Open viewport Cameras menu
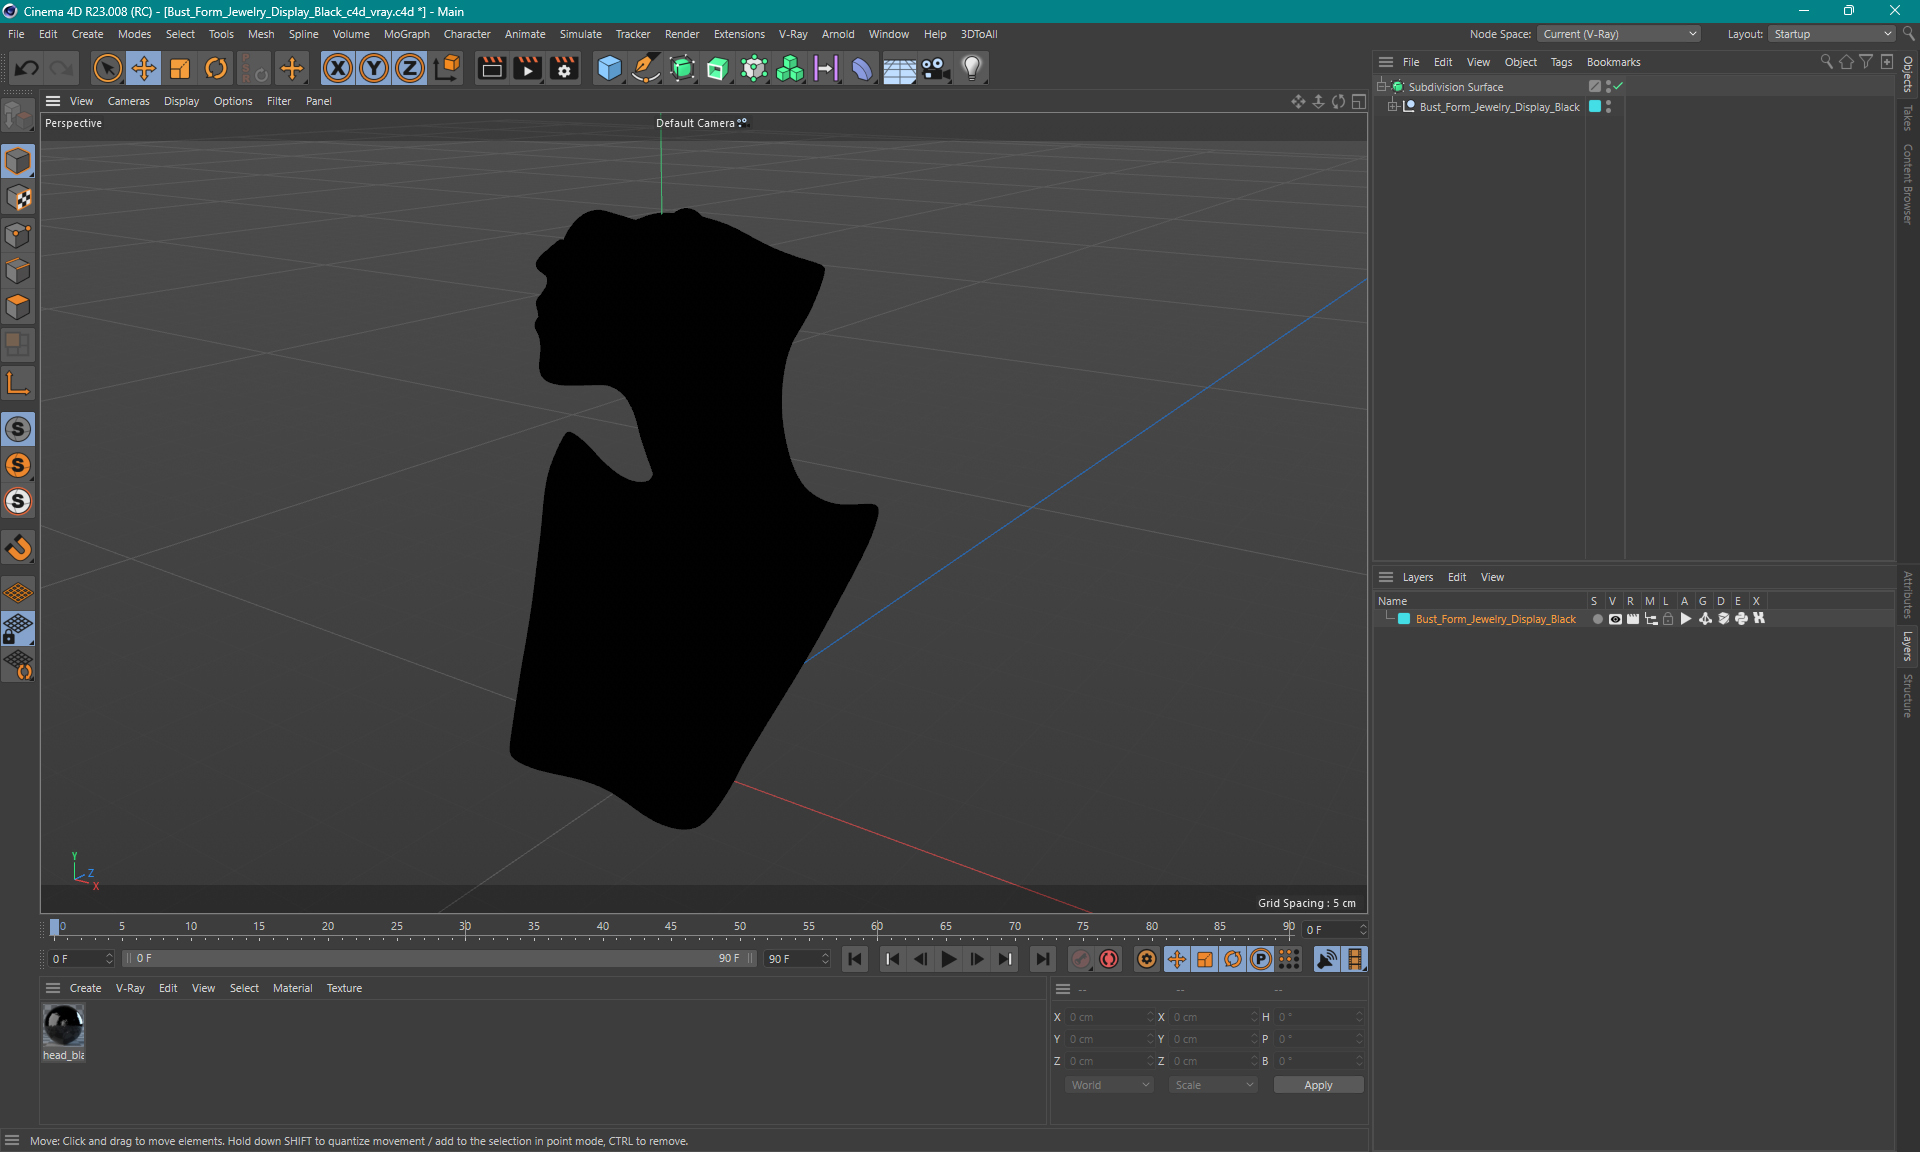Image resolution: width=1920 pixels, height=1152 pixels. click(128, 101)
